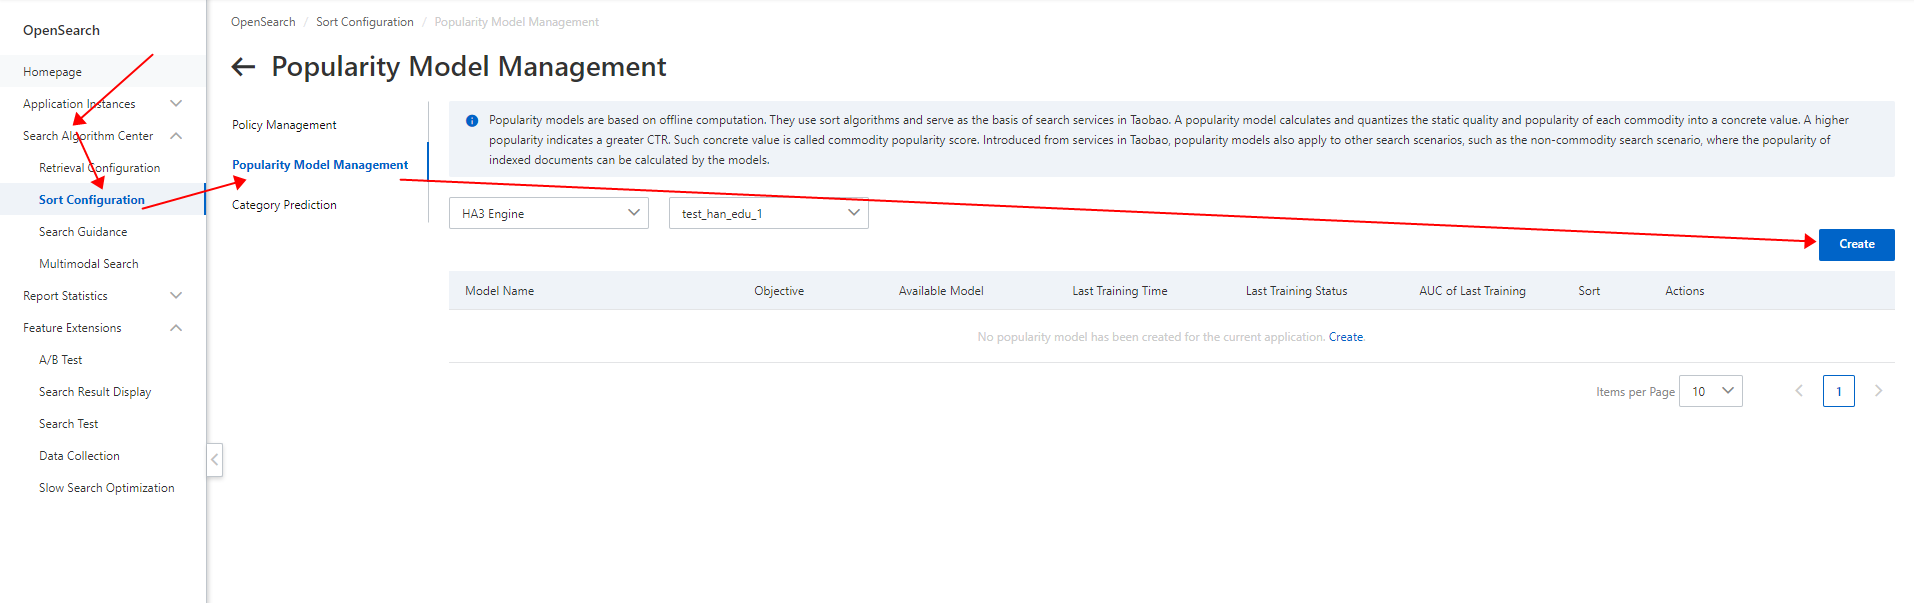The height and width of the screenshot is (603, 1914).
Task: Open Search Test in sidebar
Action: pos(69,424)
